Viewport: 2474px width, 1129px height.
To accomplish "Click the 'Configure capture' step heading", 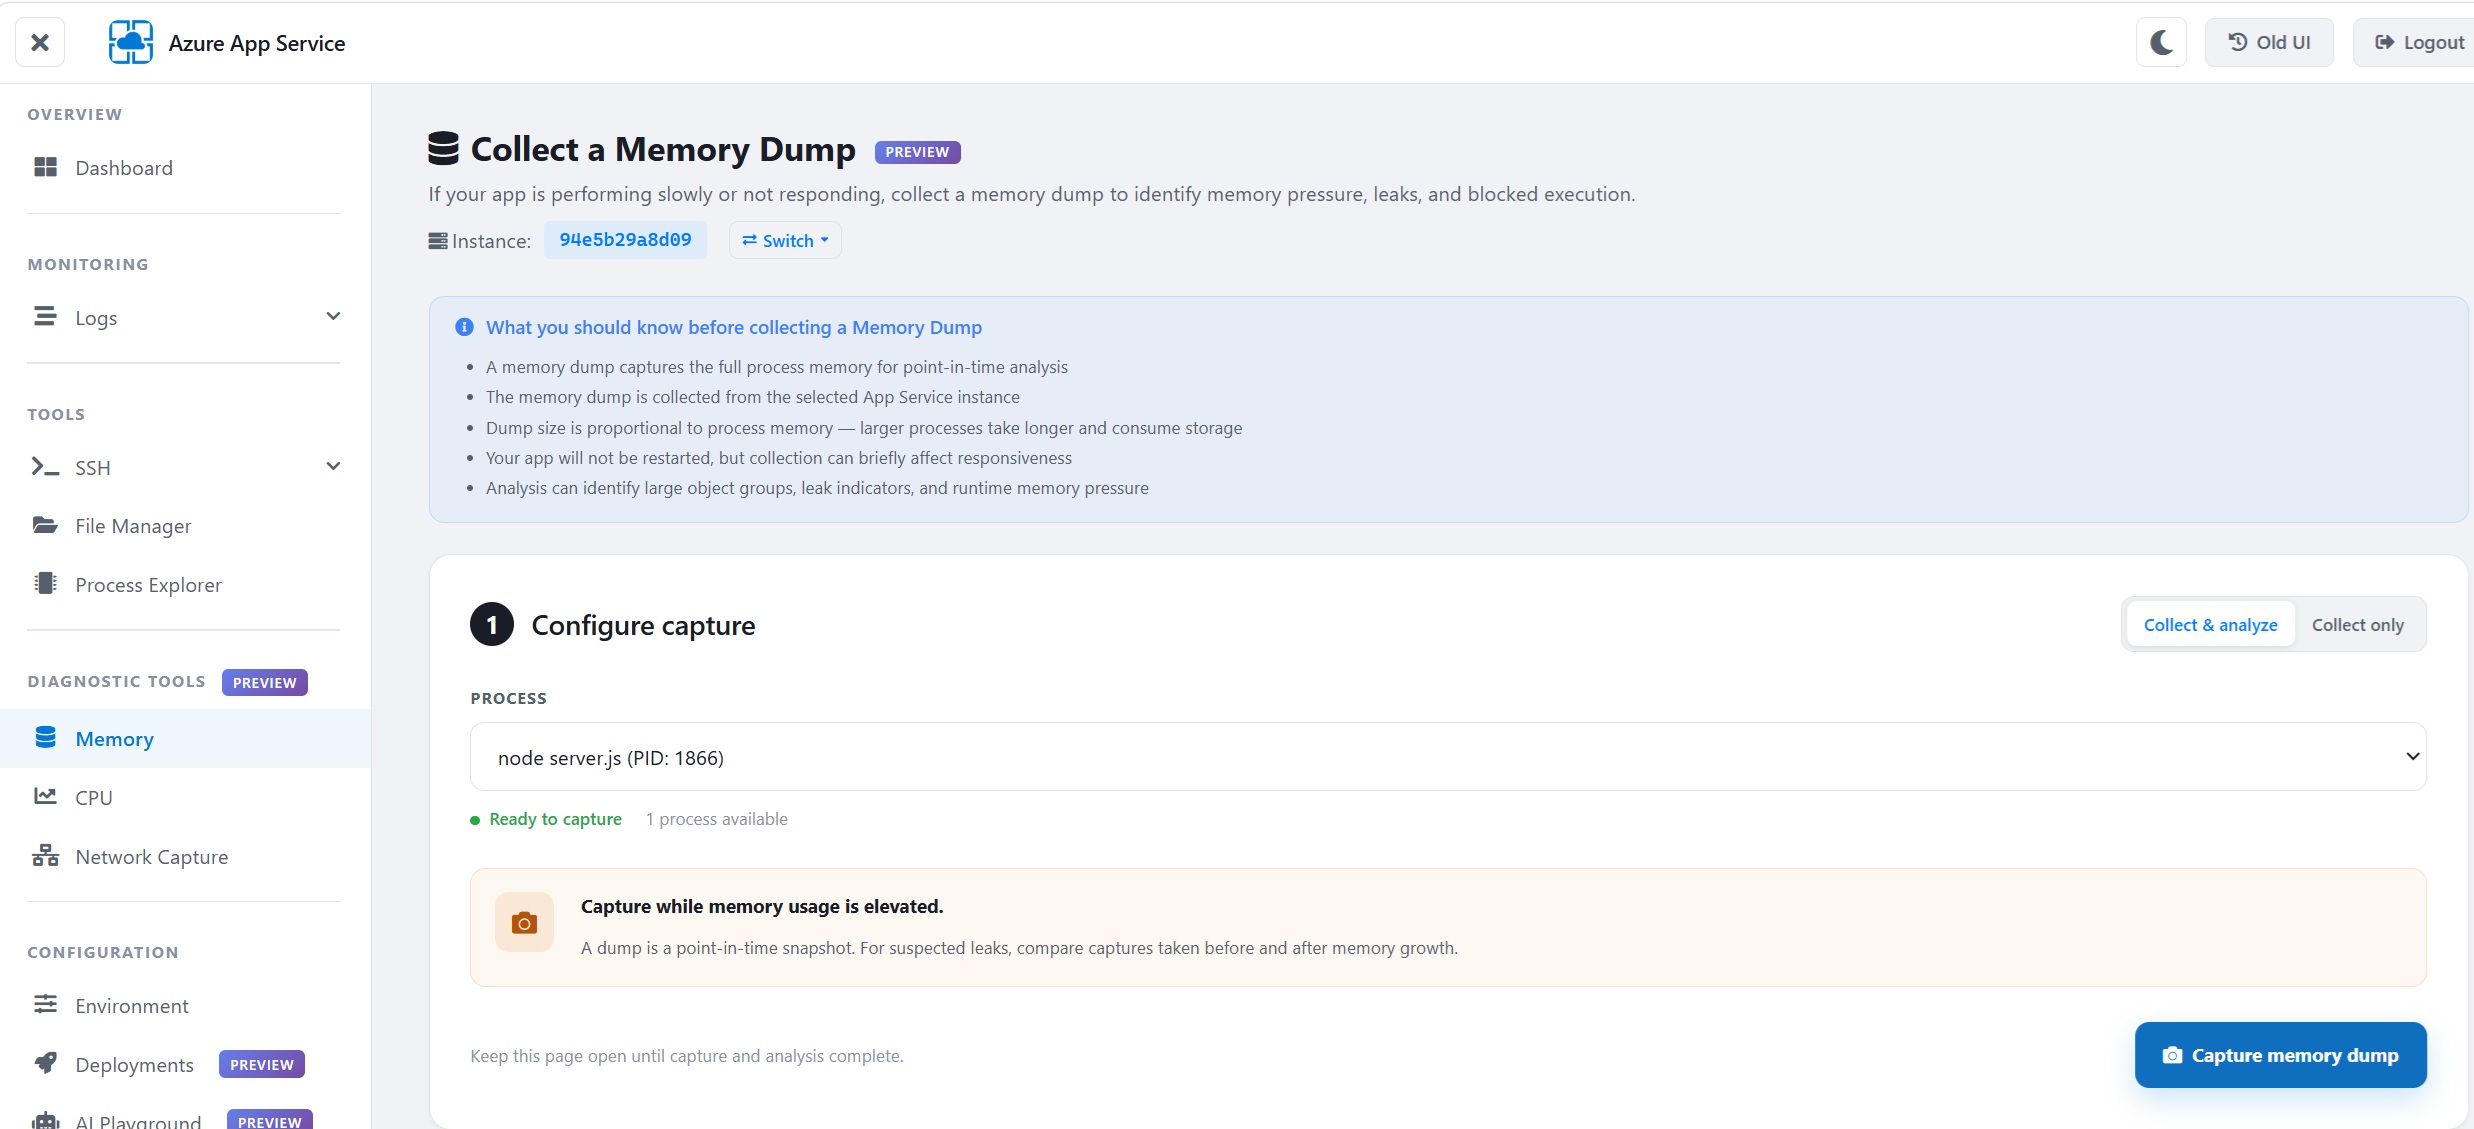I will (x=643, y=625).
